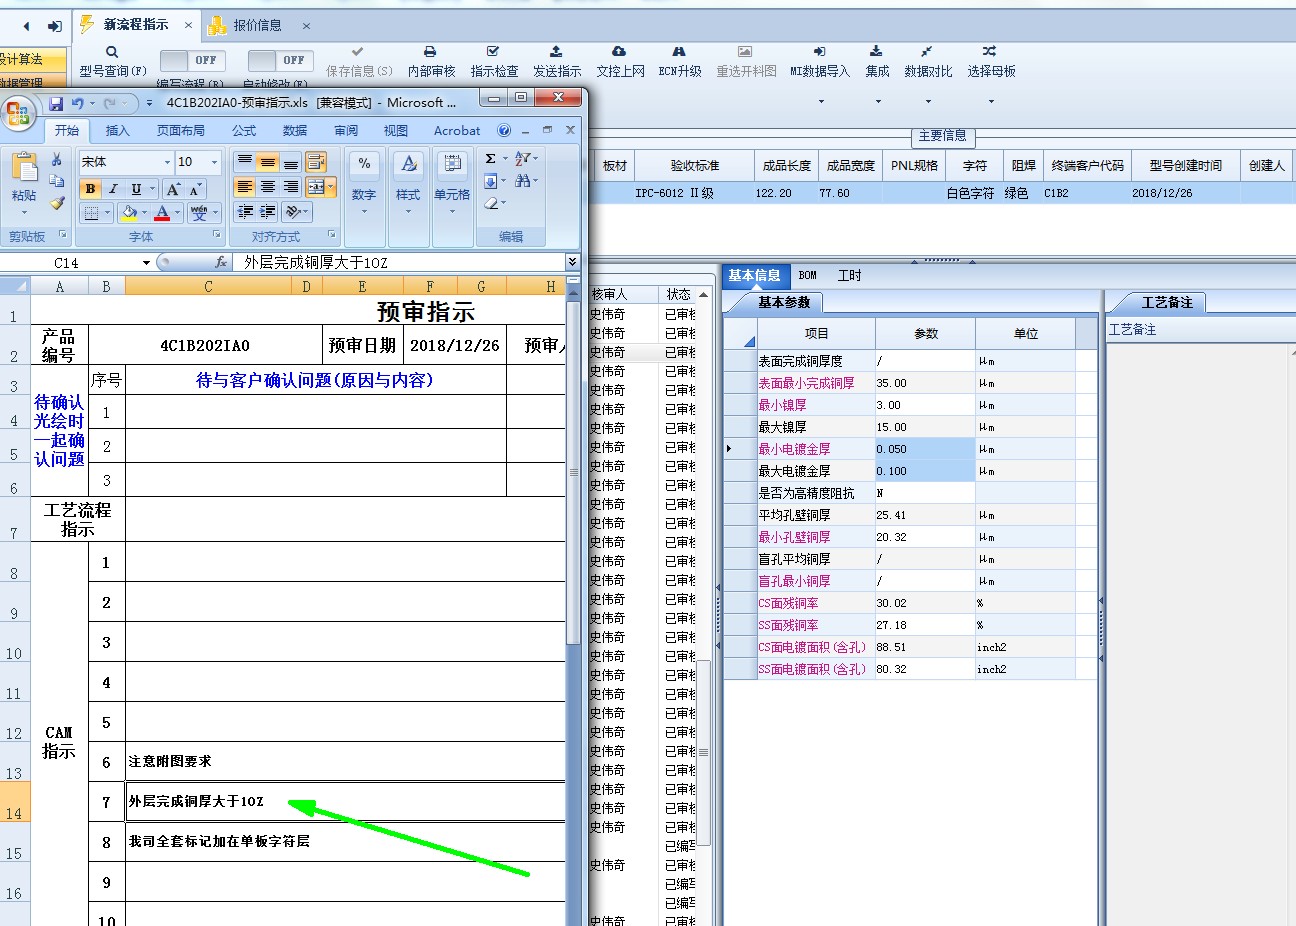
Task: Undo the last Excel action
Action: pos(77,103)
